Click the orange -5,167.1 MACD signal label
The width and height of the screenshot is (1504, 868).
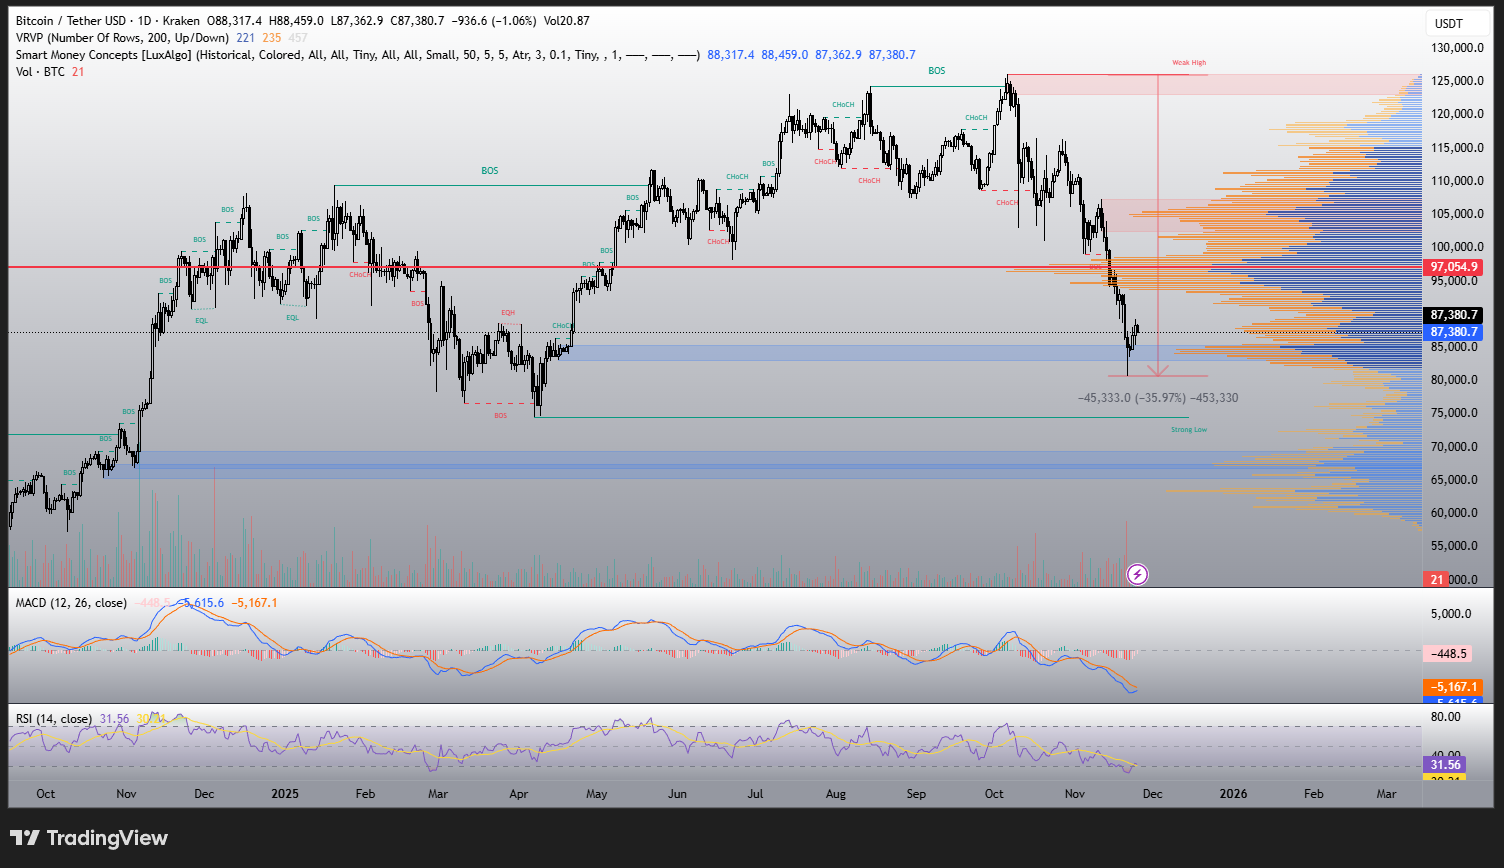click(x=1454, y=687)
